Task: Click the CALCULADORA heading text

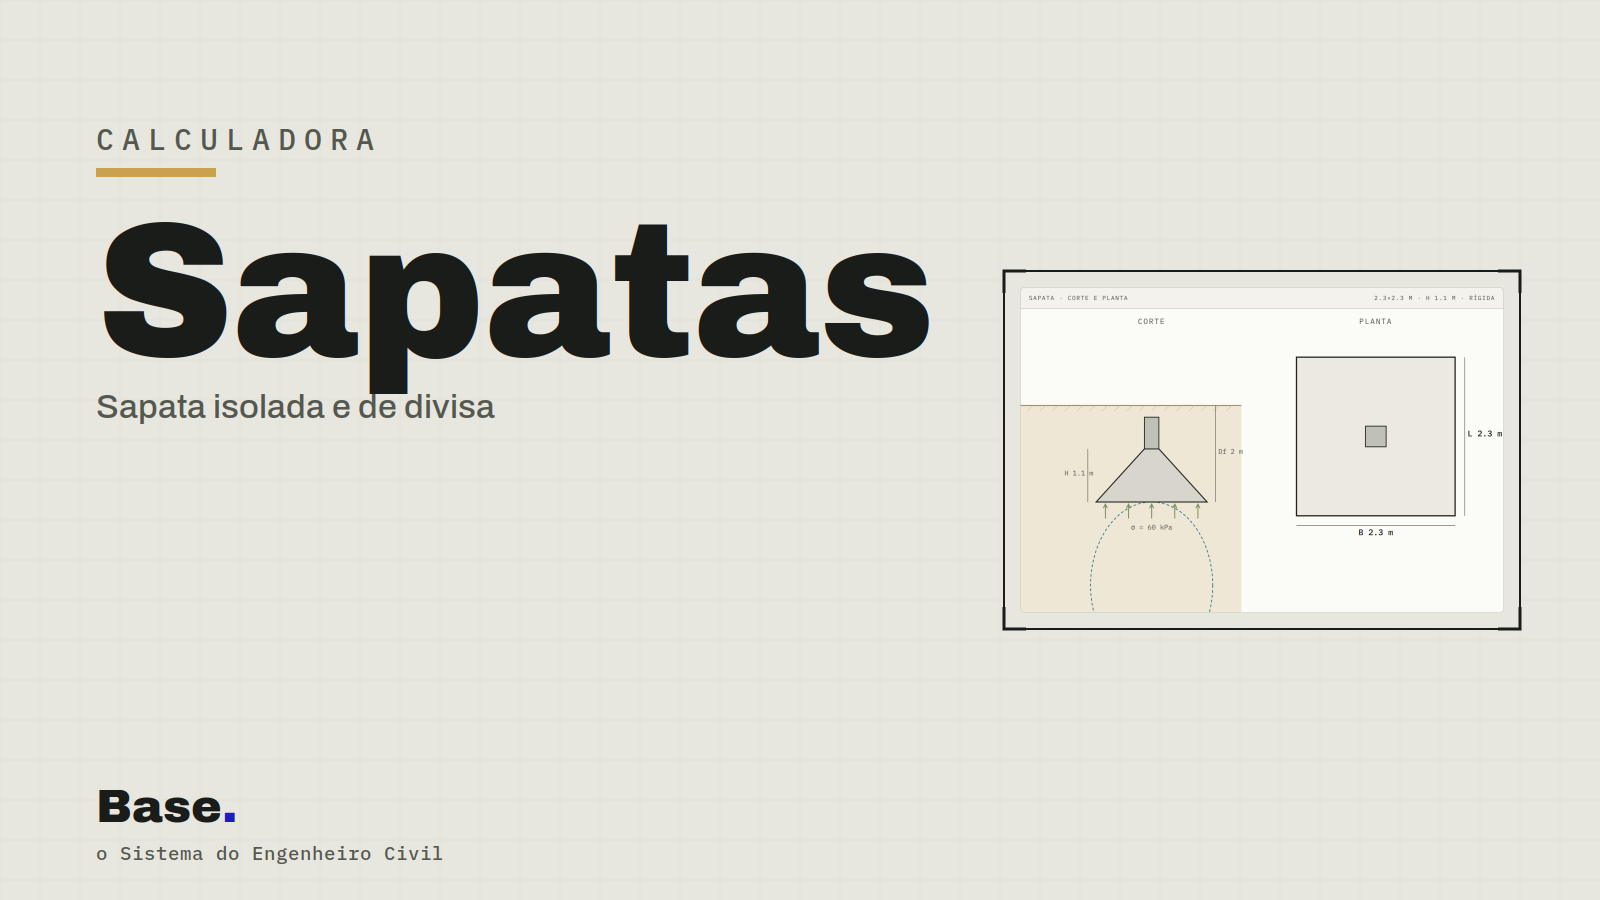Action: tap(236, 140)
